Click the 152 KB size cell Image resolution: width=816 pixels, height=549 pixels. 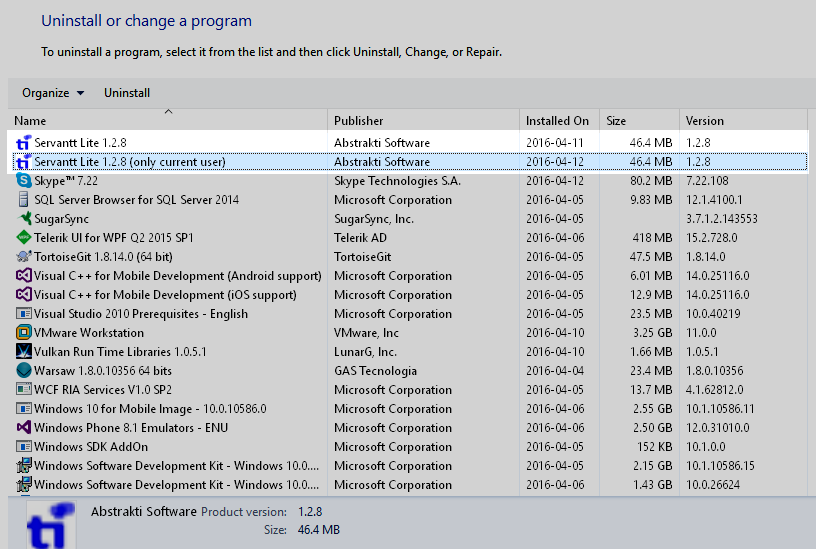point(655,446)
